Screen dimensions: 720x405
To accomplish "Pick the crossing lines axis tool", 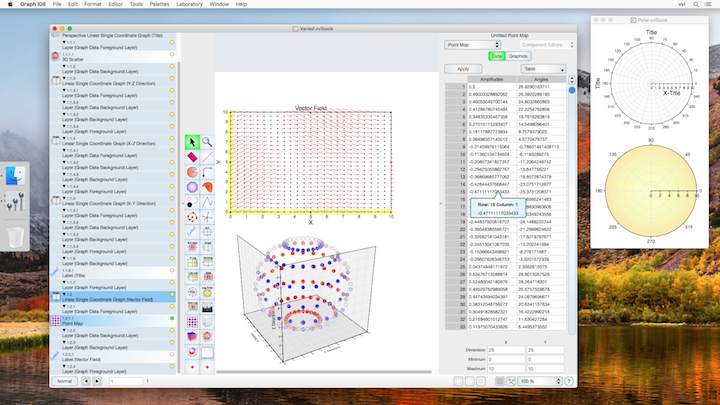I will click(x=208, y=217).
